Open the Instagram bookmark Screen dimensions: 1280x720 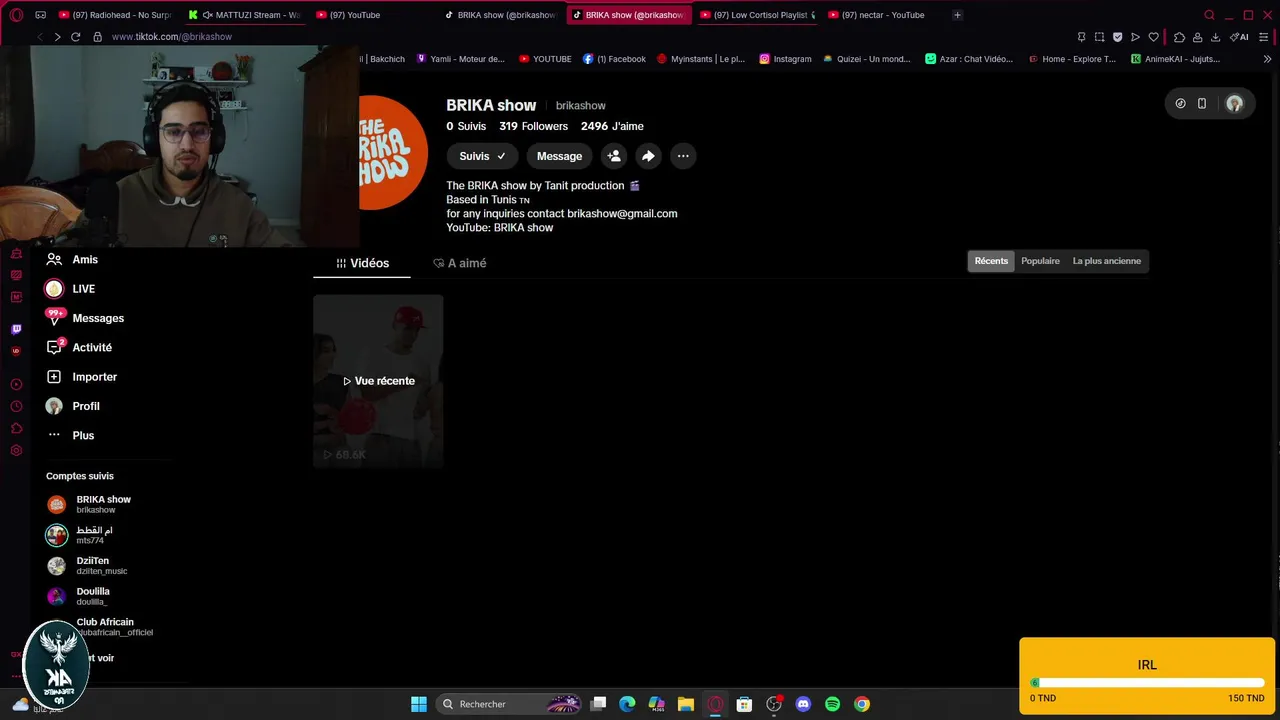click(785, 59)
